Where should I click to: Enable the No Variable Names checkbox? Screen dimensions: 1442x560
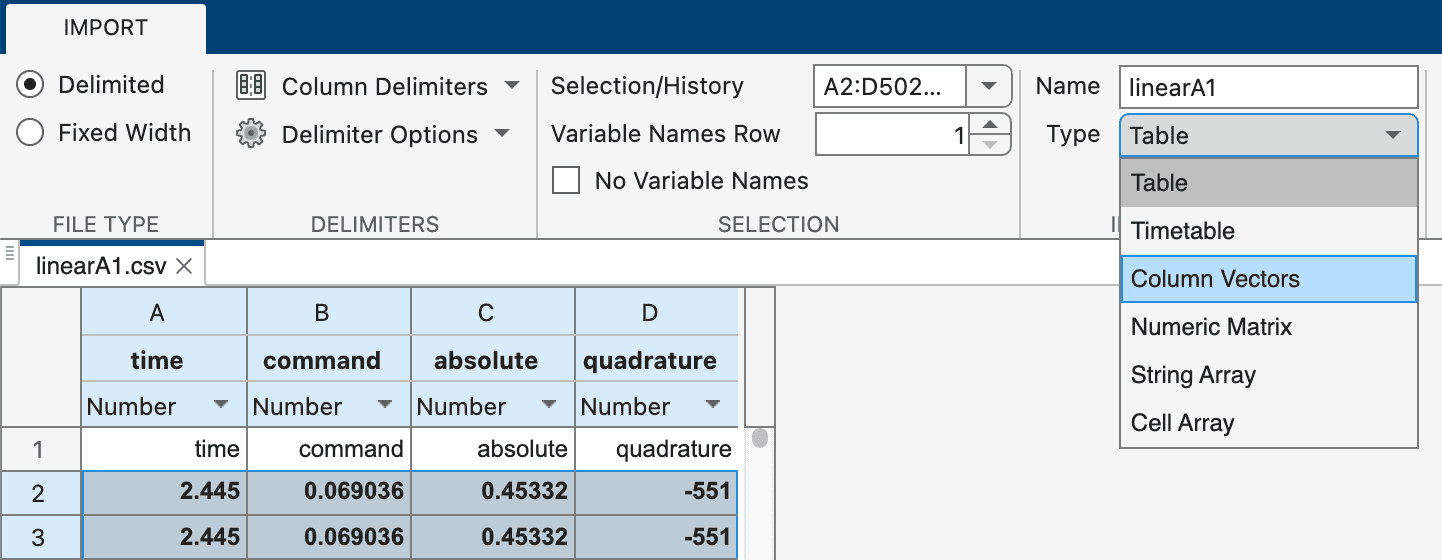566,181
